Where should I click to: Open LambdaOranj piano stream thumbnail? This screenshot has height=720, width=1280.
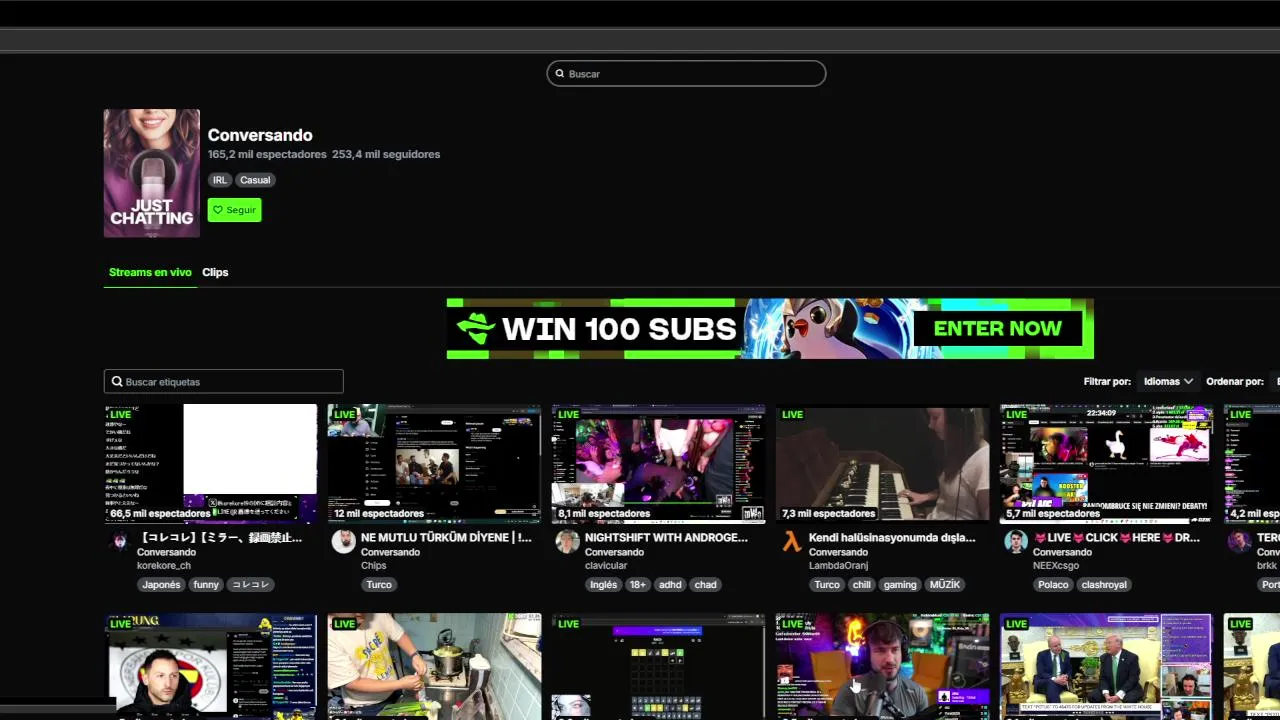pos(882,464)
